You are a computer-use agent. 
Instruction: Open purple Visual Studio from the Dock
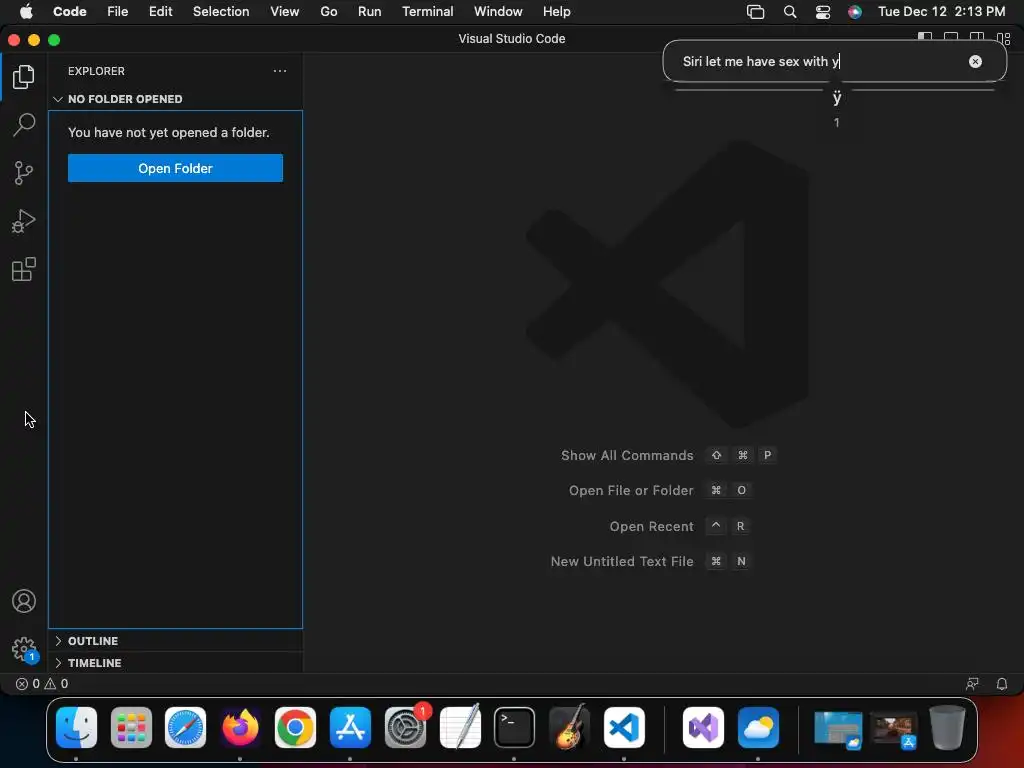[x=703, y=728]
